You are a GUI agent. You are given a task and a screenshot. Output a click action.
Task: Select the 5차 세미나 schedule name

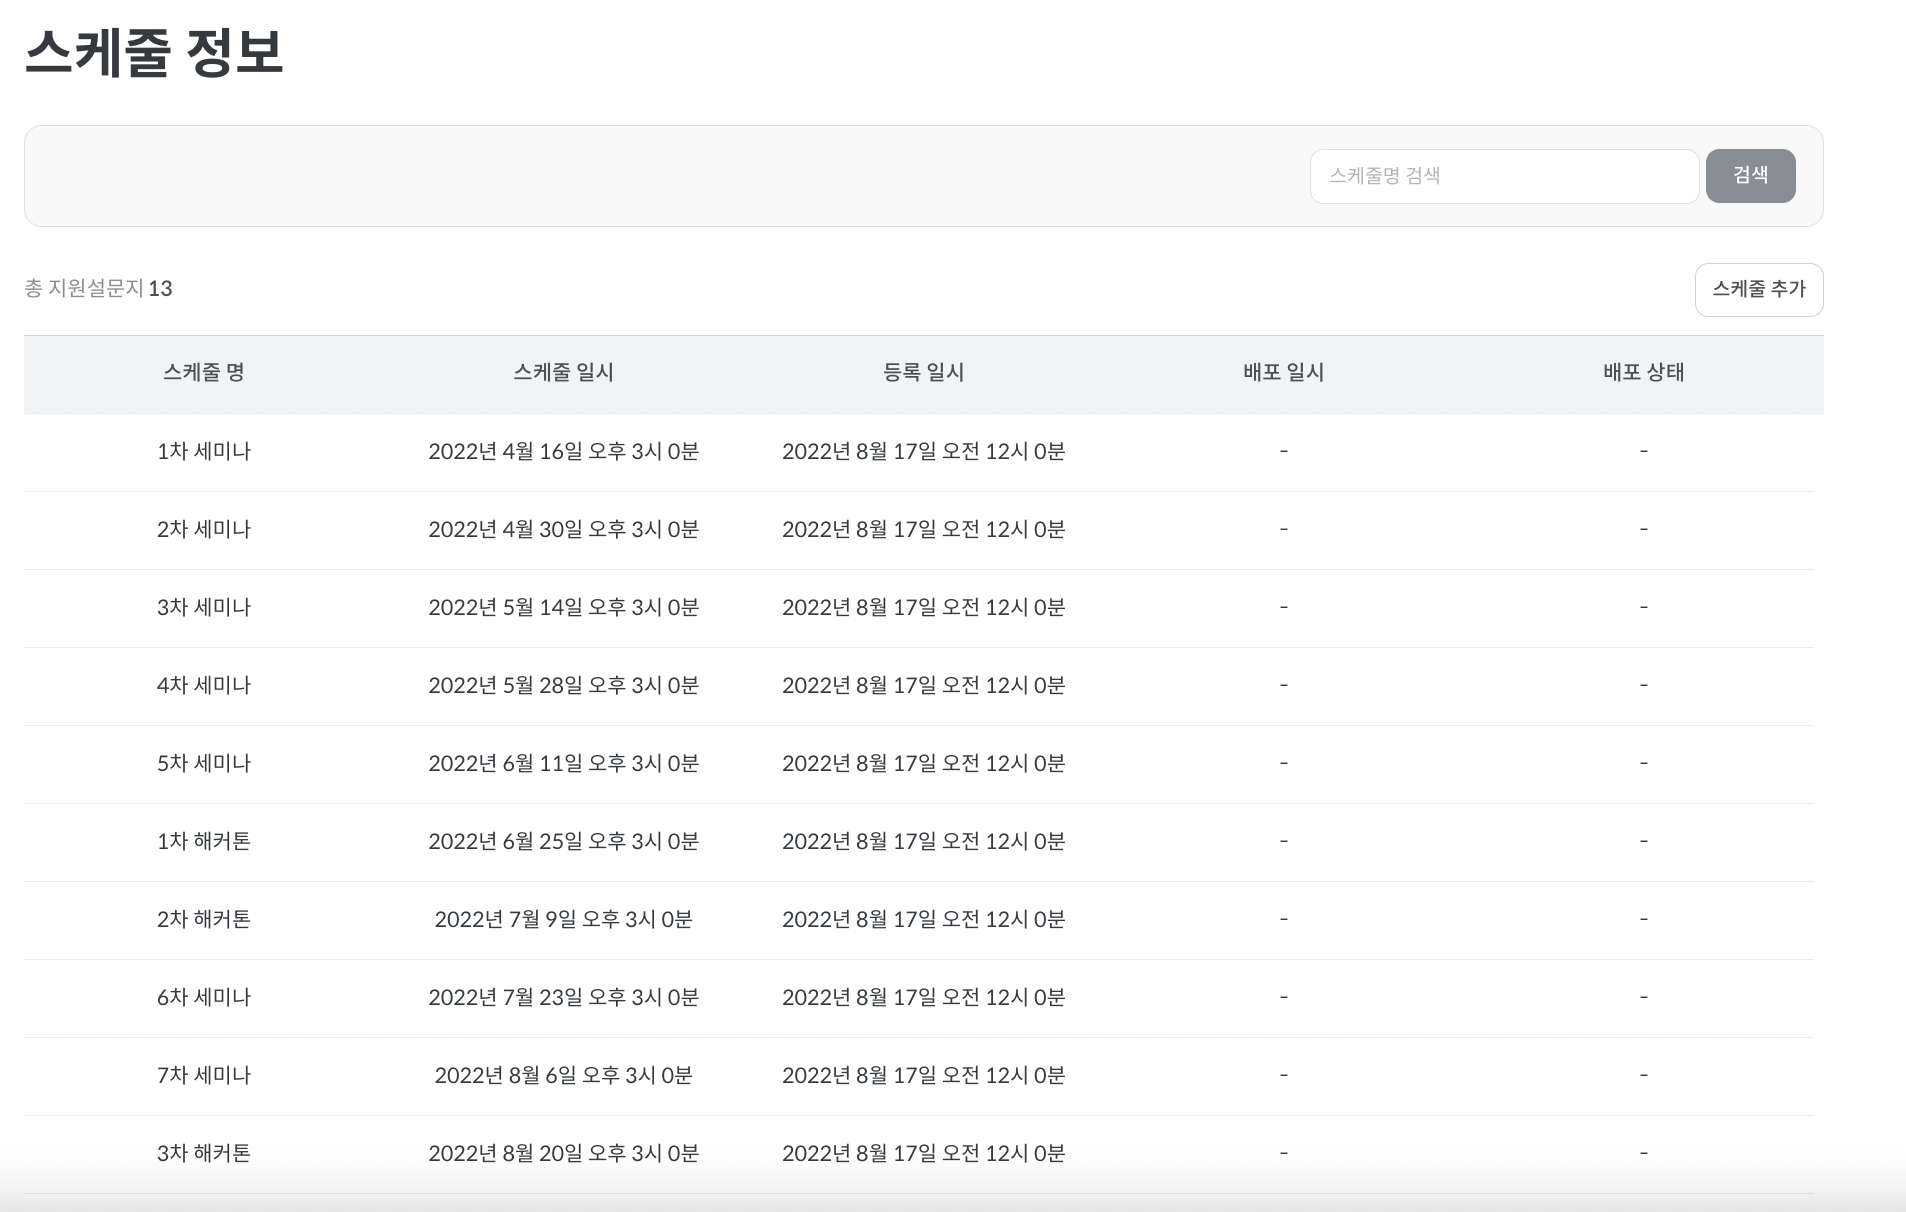(204, 763)
